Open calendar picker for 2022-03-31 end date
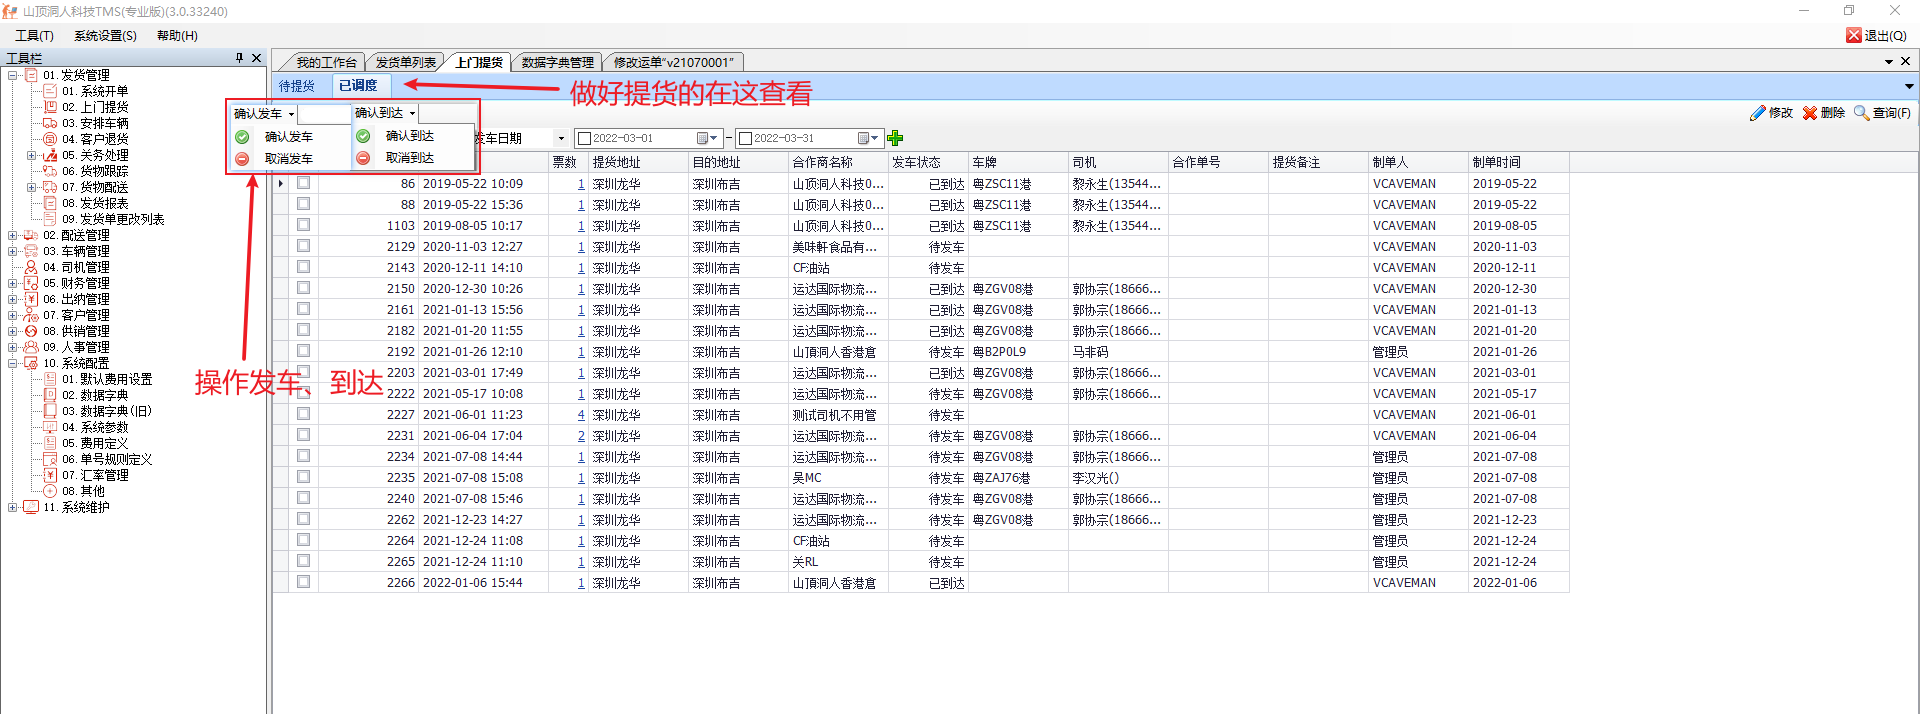This screenshot has height=714, width=1920. 864,138
